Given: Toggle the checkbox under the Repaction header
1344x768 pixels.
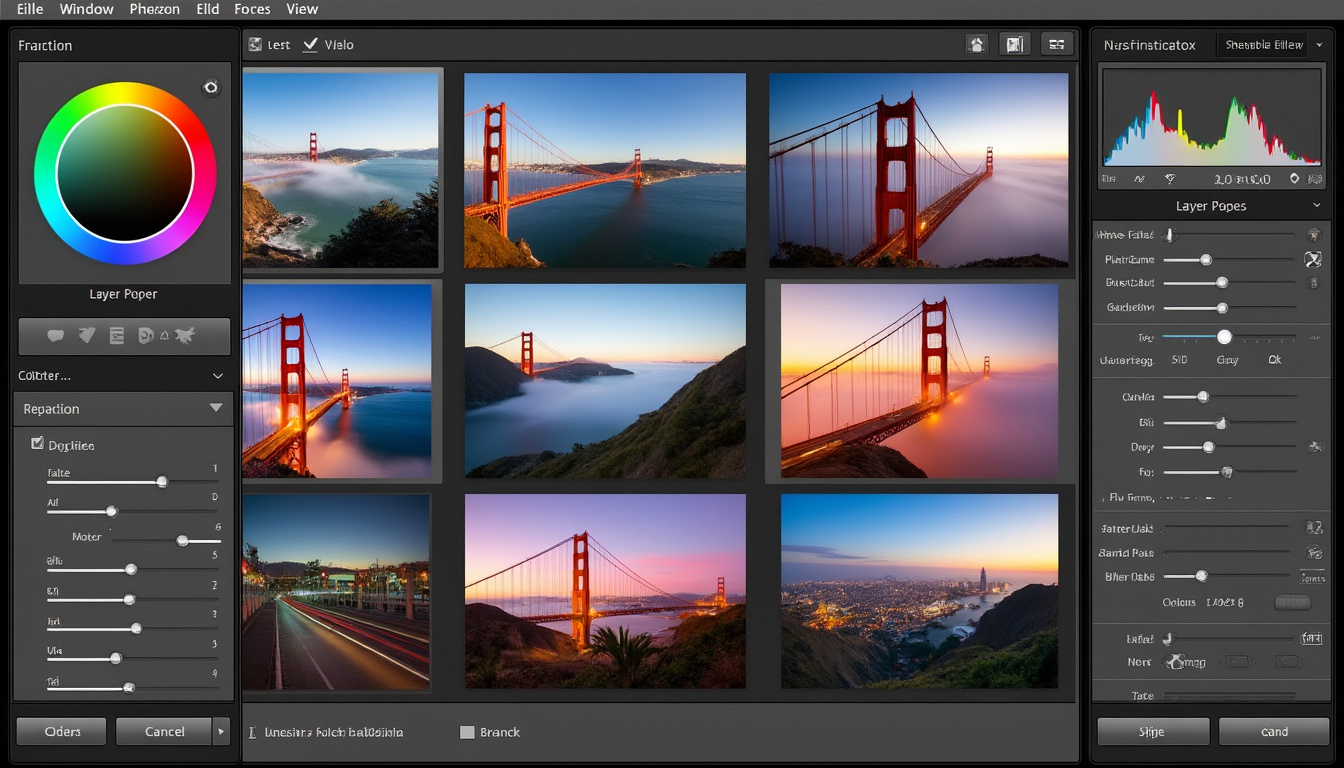Looking at the screenshot, I should 37,443.
